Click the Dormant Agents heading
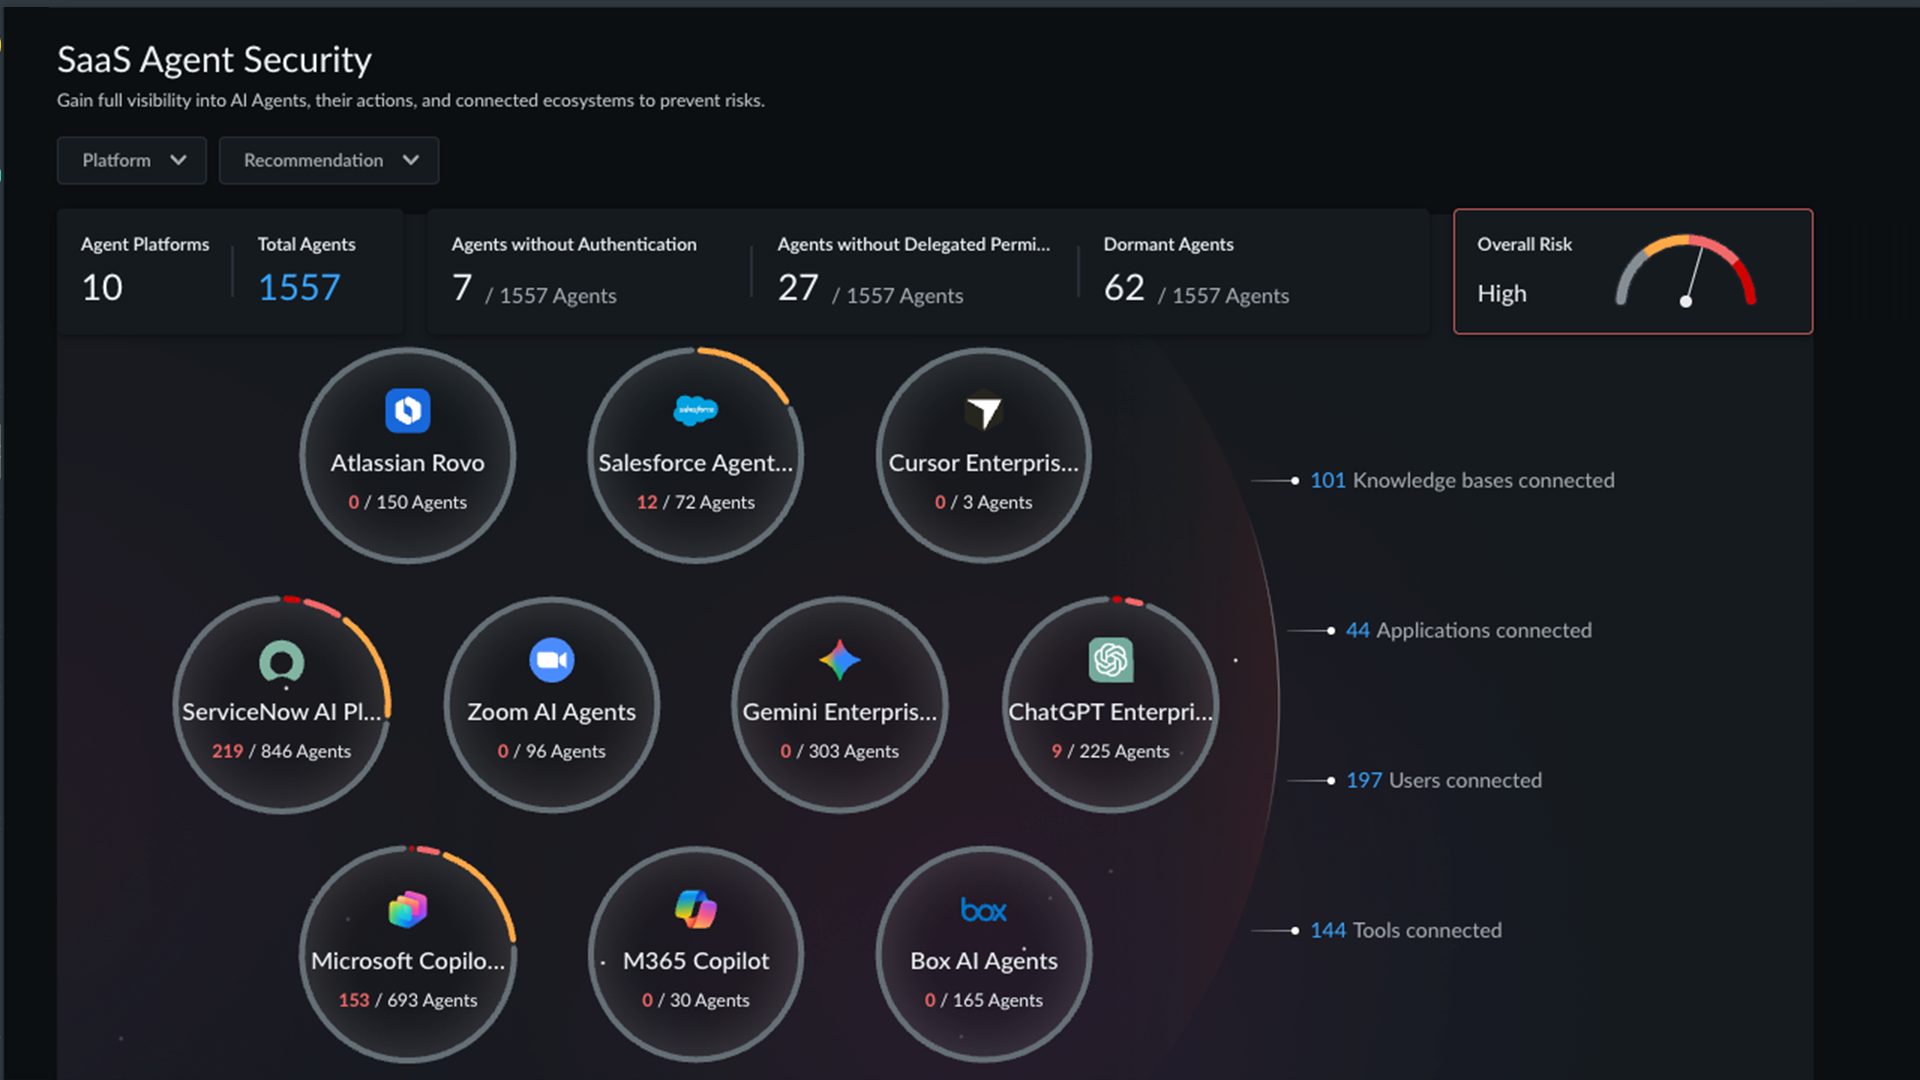This screenshot has height=1080, width=1920. click(1168, 244)
